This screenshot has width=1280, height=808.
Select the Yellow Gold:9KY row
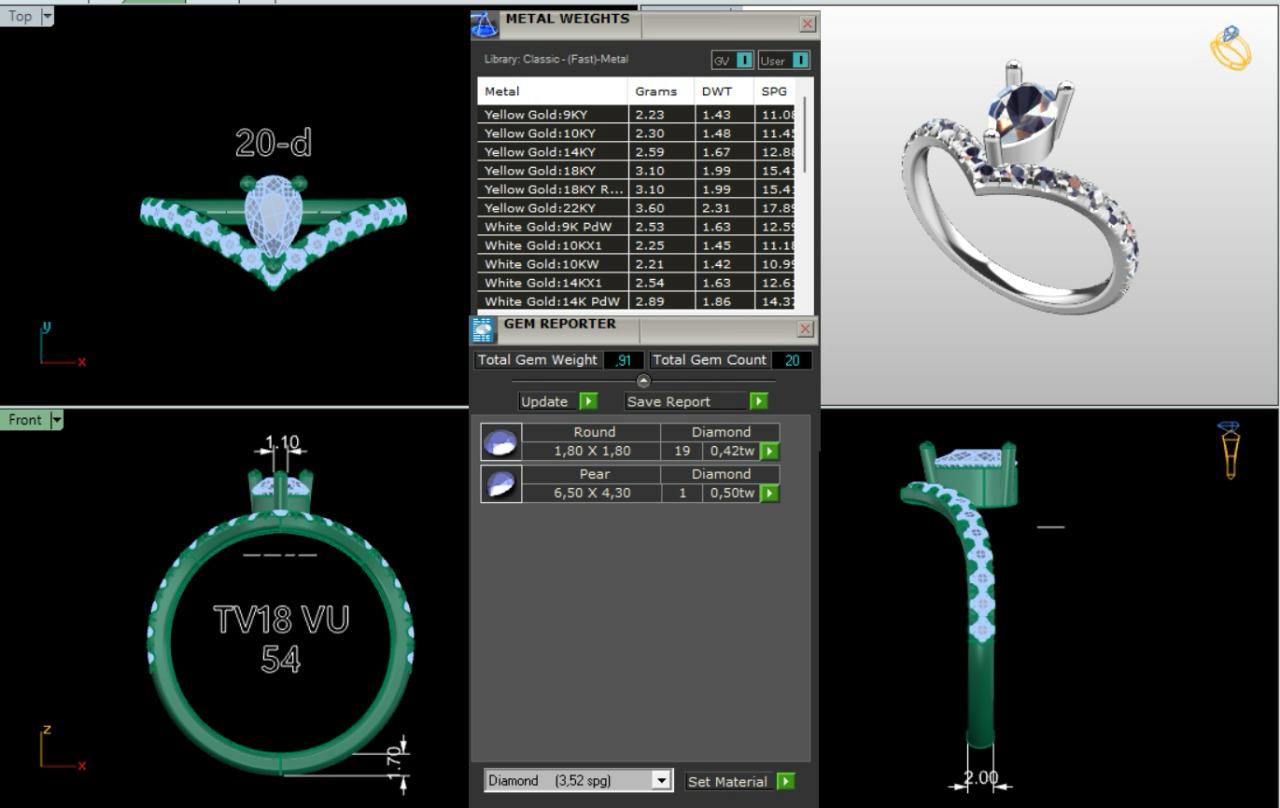tap(636, 115)
